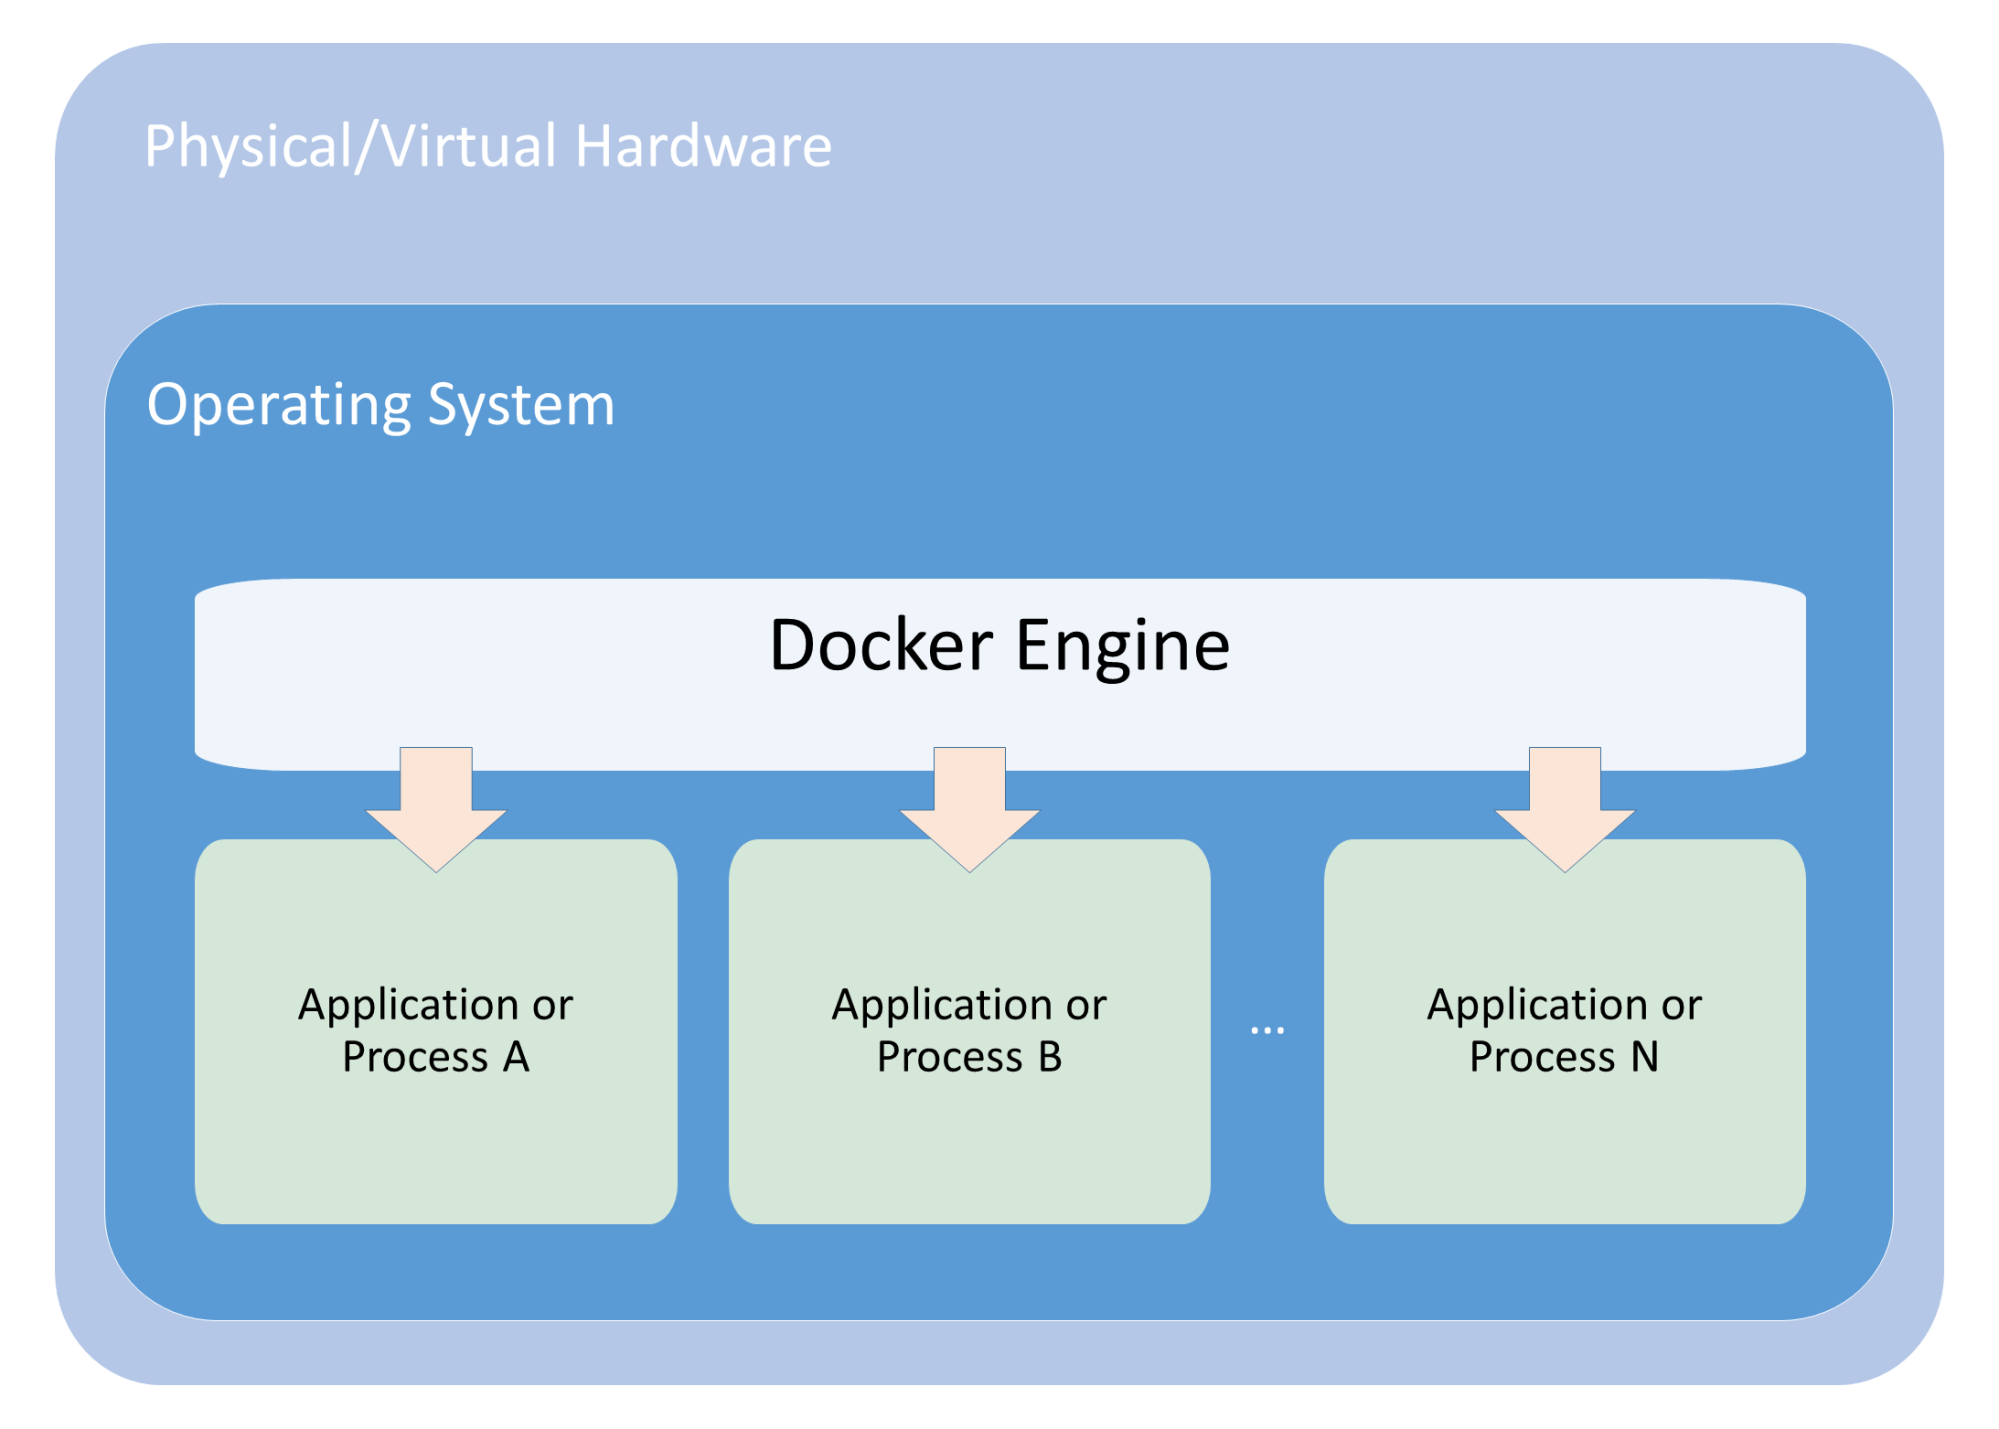This screenshot has width=1999, height=1429.
Task: Click the arrow pointing to Process A
Action: click(x=436, y=809)
